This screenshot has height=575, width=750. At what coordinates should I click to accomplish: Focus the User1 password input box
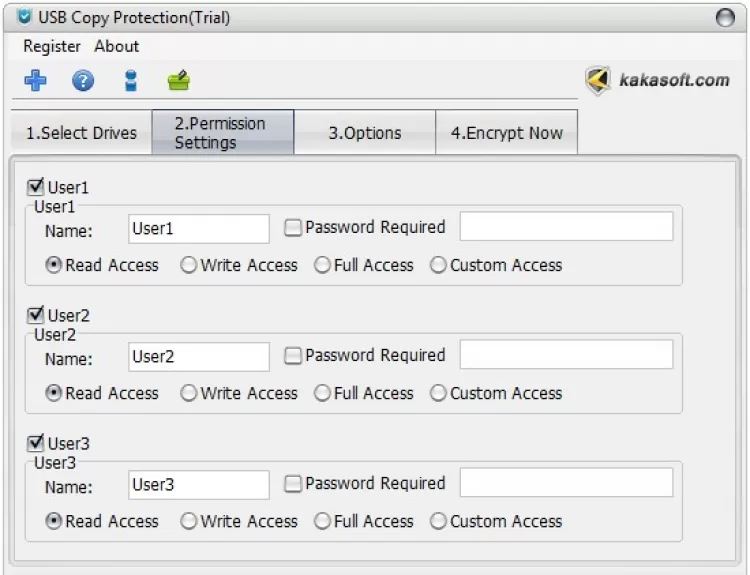[x=566, y=227]
